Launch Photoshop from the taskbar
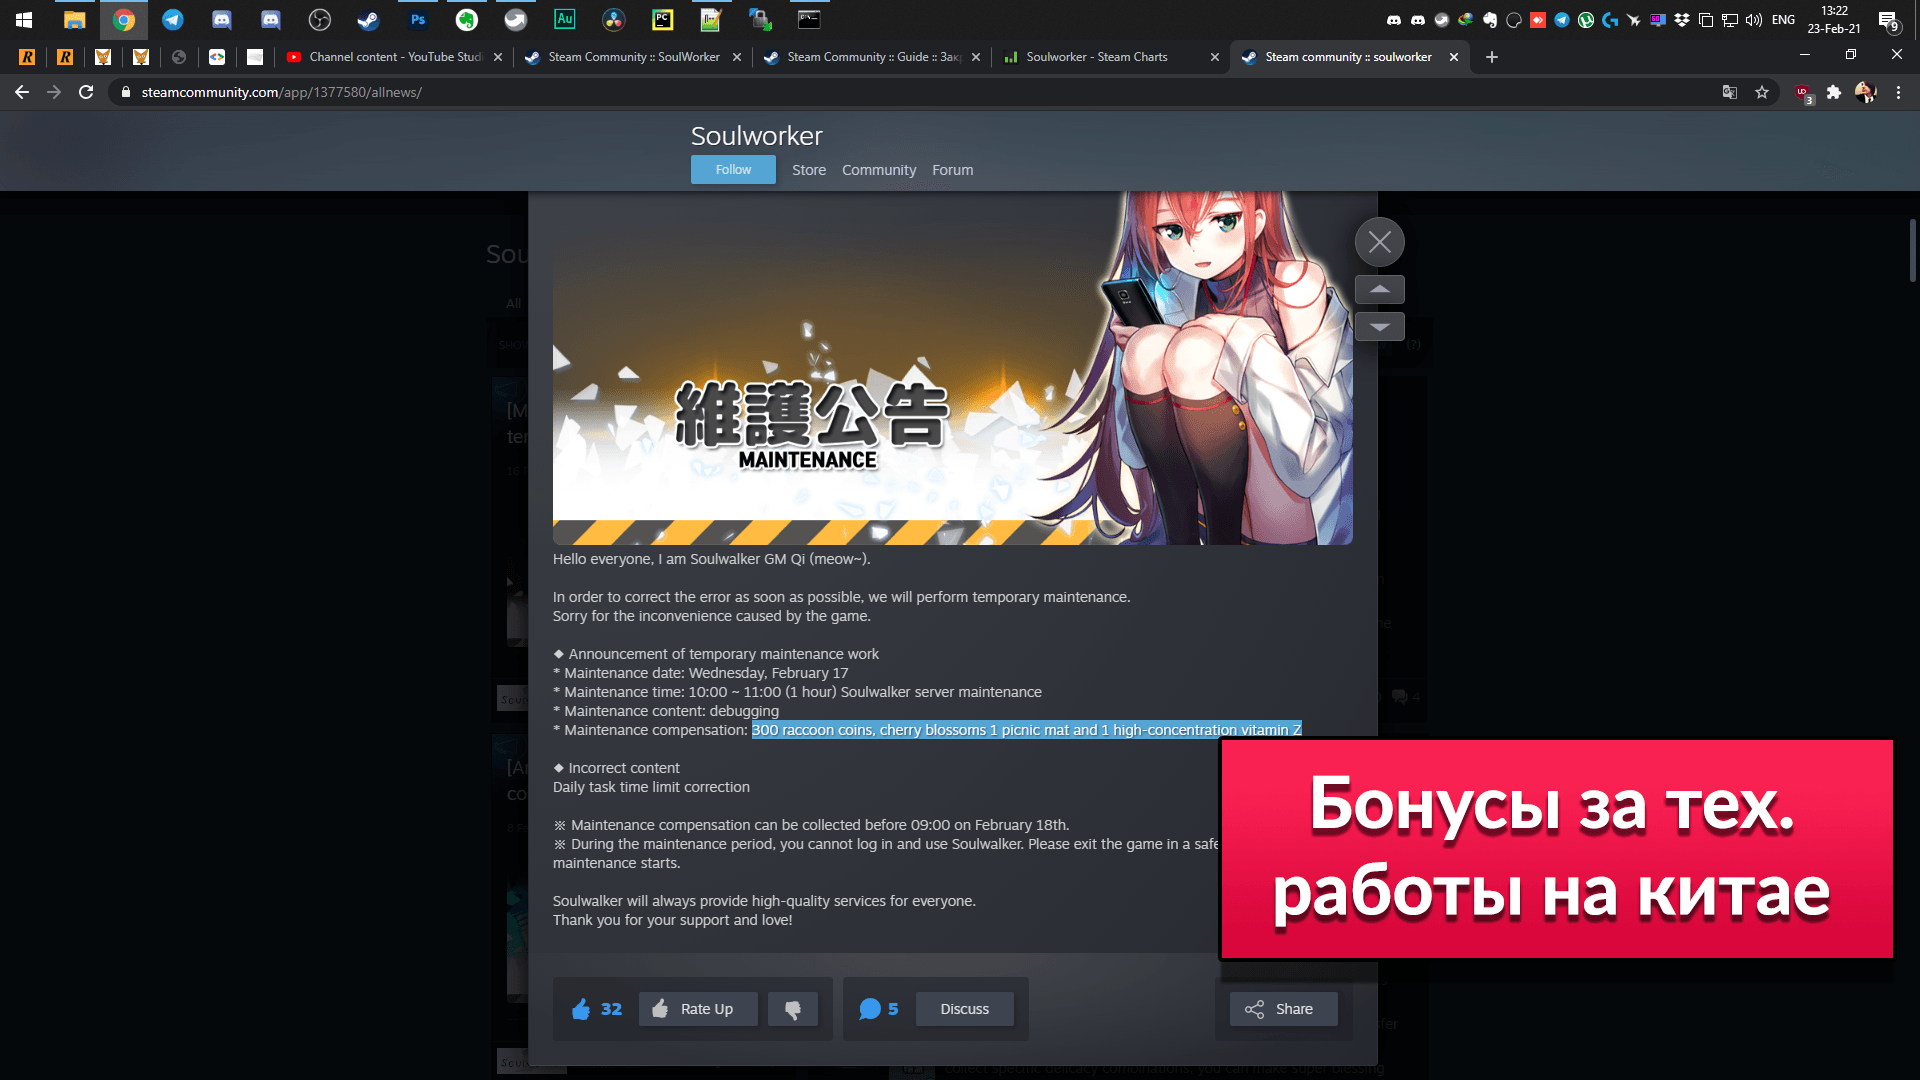This screenshot has height=1080, width=1920. tap(418, 19)
